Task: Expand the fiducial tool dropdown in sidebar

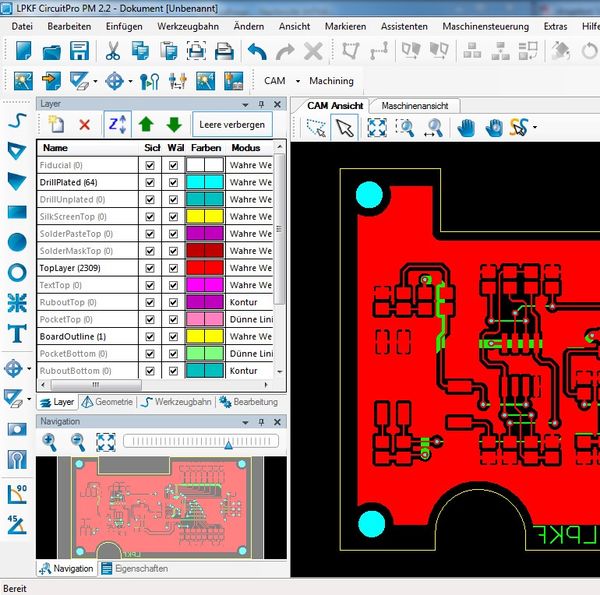Action: click(29, 368)
